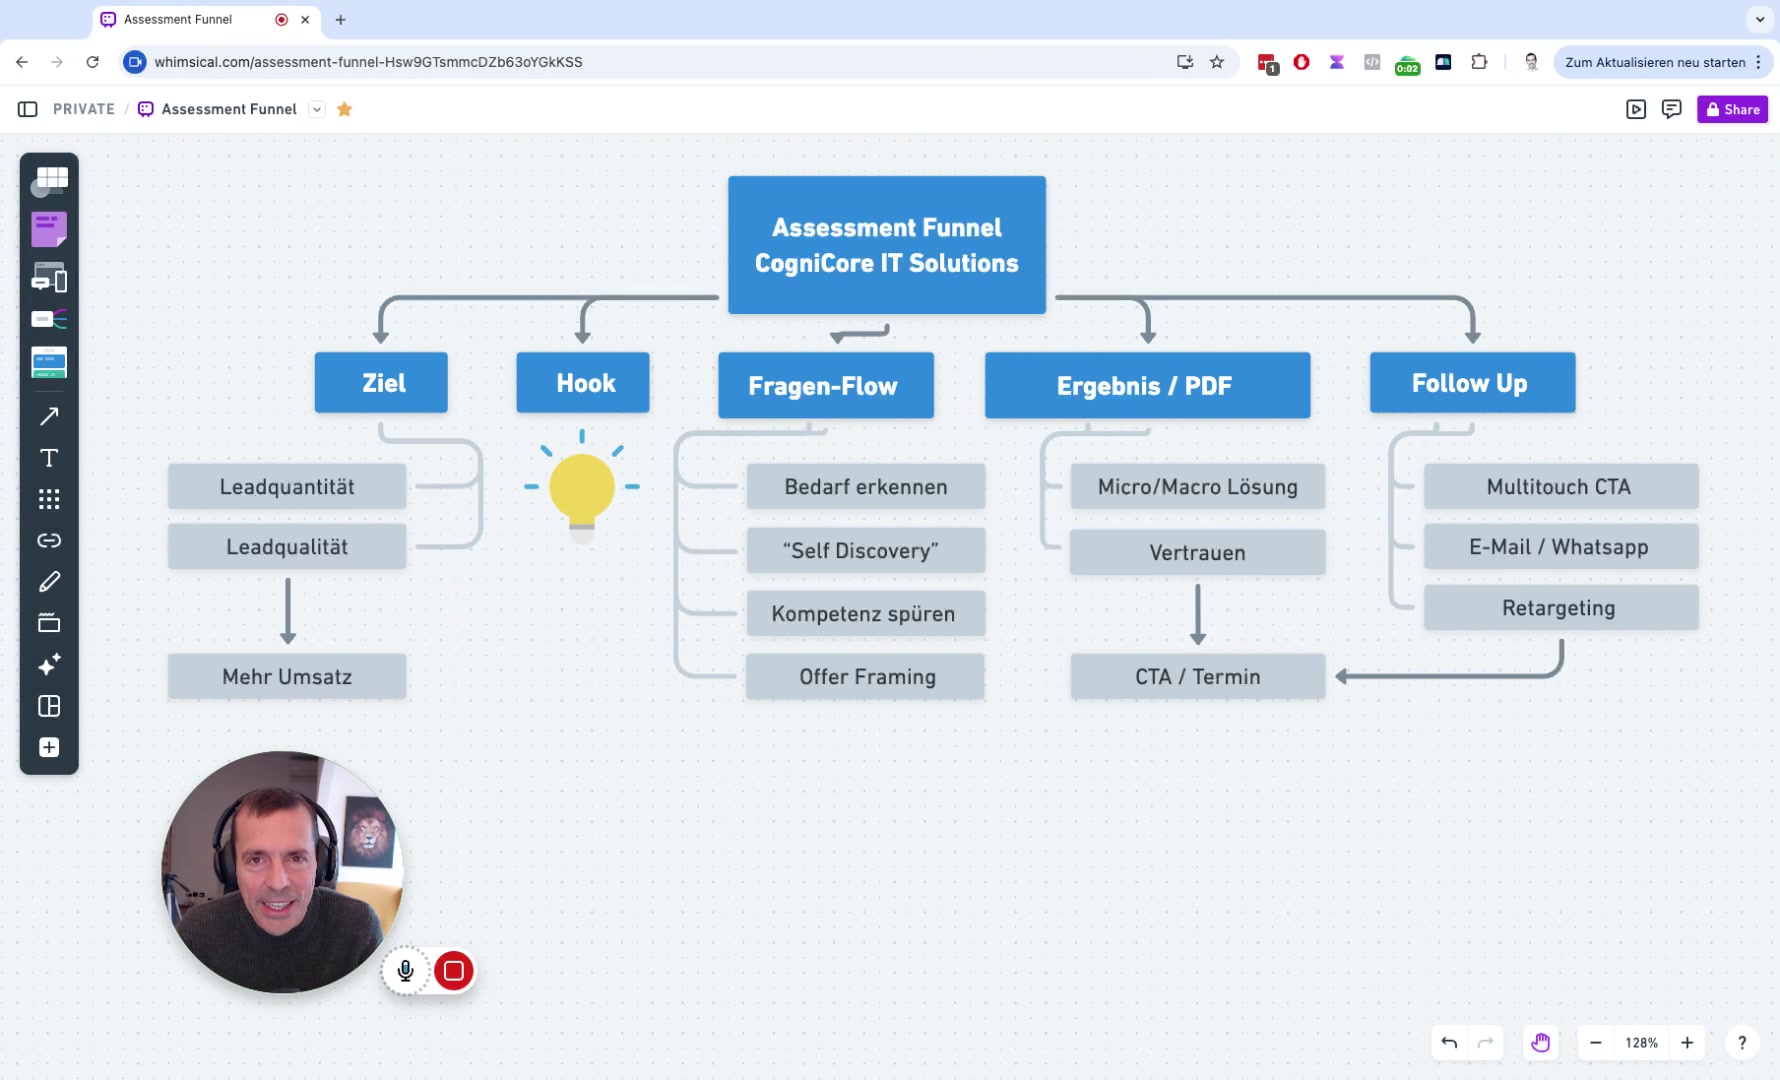This screenshot has width=1780, height=1080.
Task: Toggle the microphone on the recording bubble
Action: point(406,971)
